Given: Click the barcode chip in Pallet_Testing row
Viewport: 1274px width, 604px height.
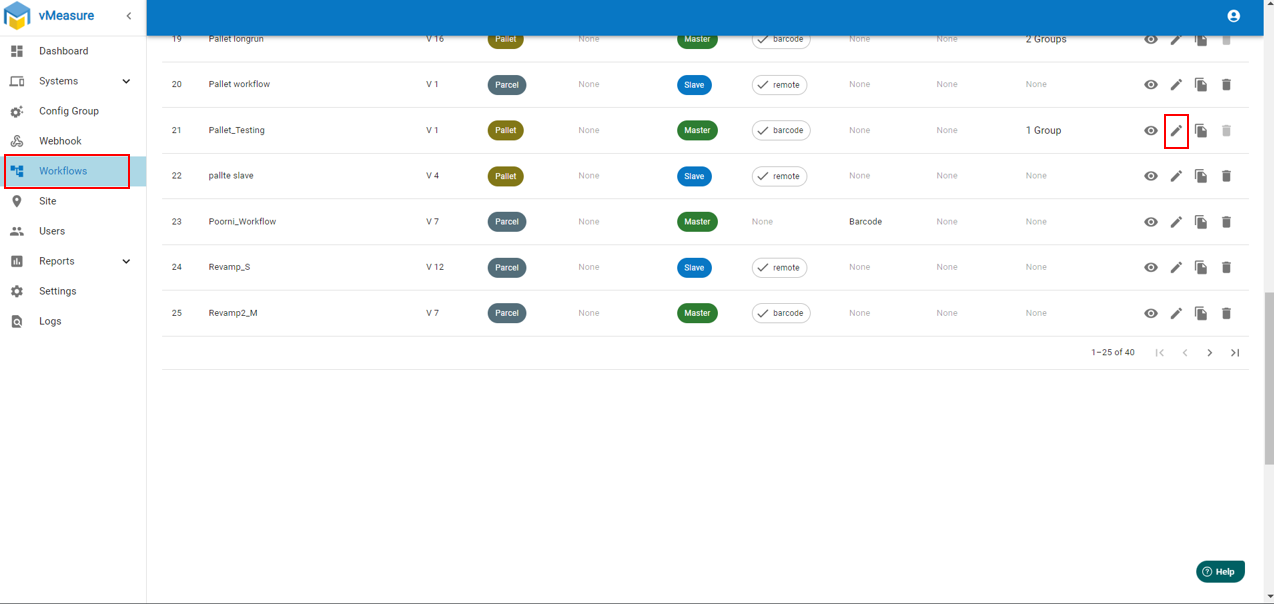Looking at the screenshot, I should pyautogui.click(x=781, y=130).
